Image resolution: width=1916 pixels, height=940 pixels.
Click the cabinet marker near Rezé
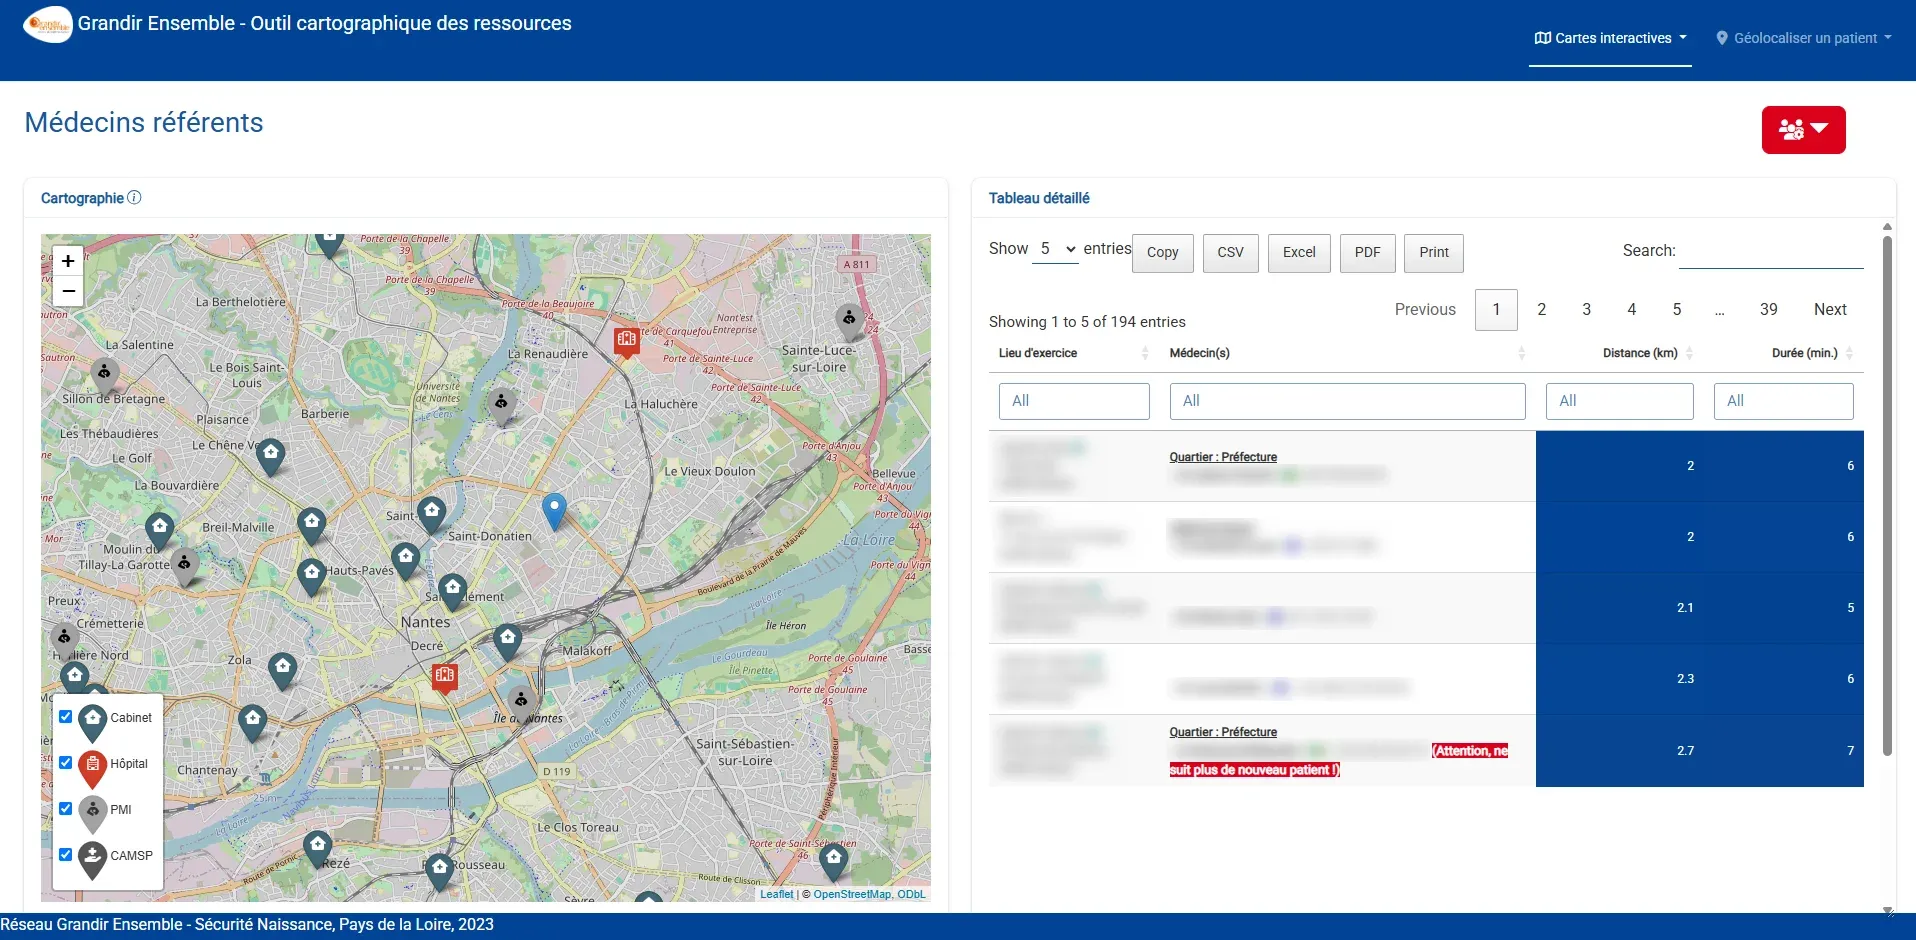pos(318,848)
